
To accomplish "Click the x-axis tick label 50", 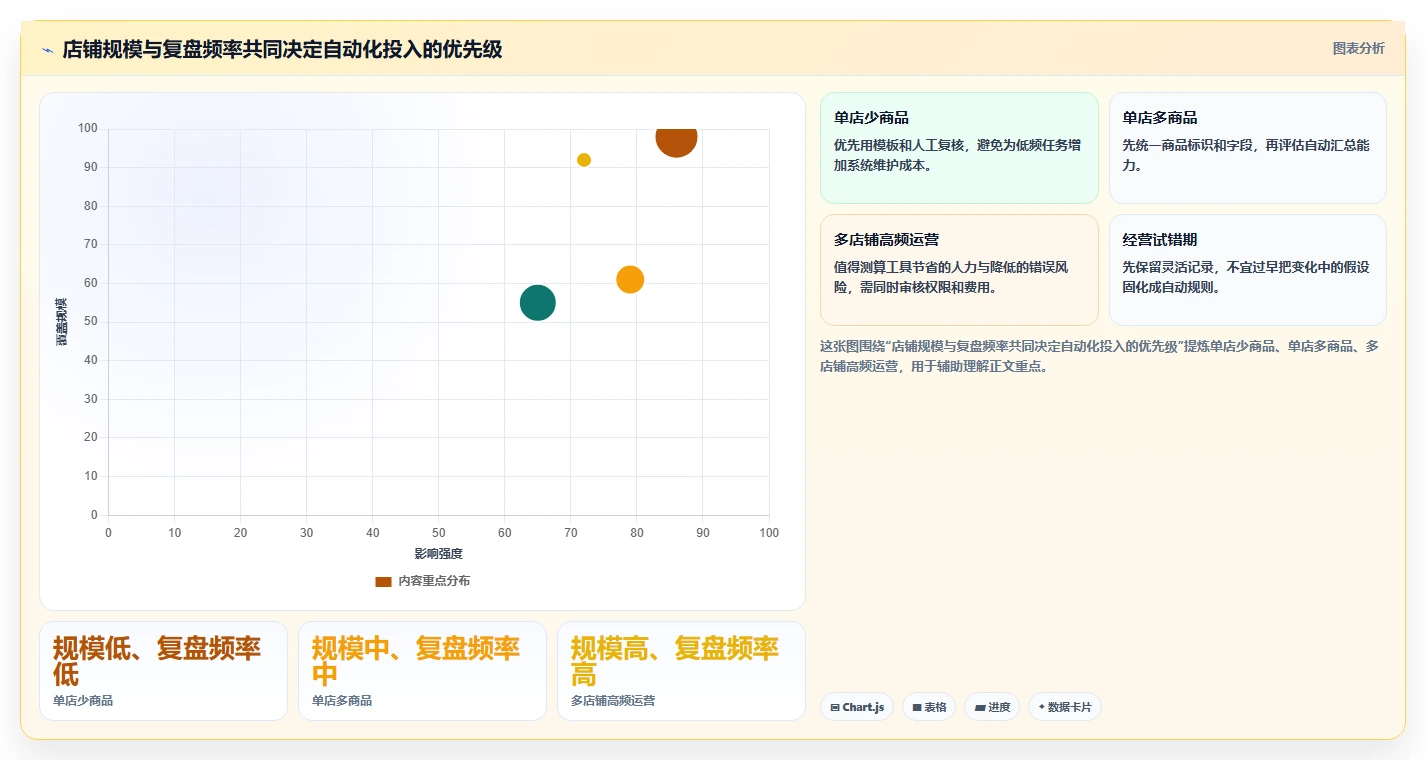I will pyautogui.click(x=439, y=533).
